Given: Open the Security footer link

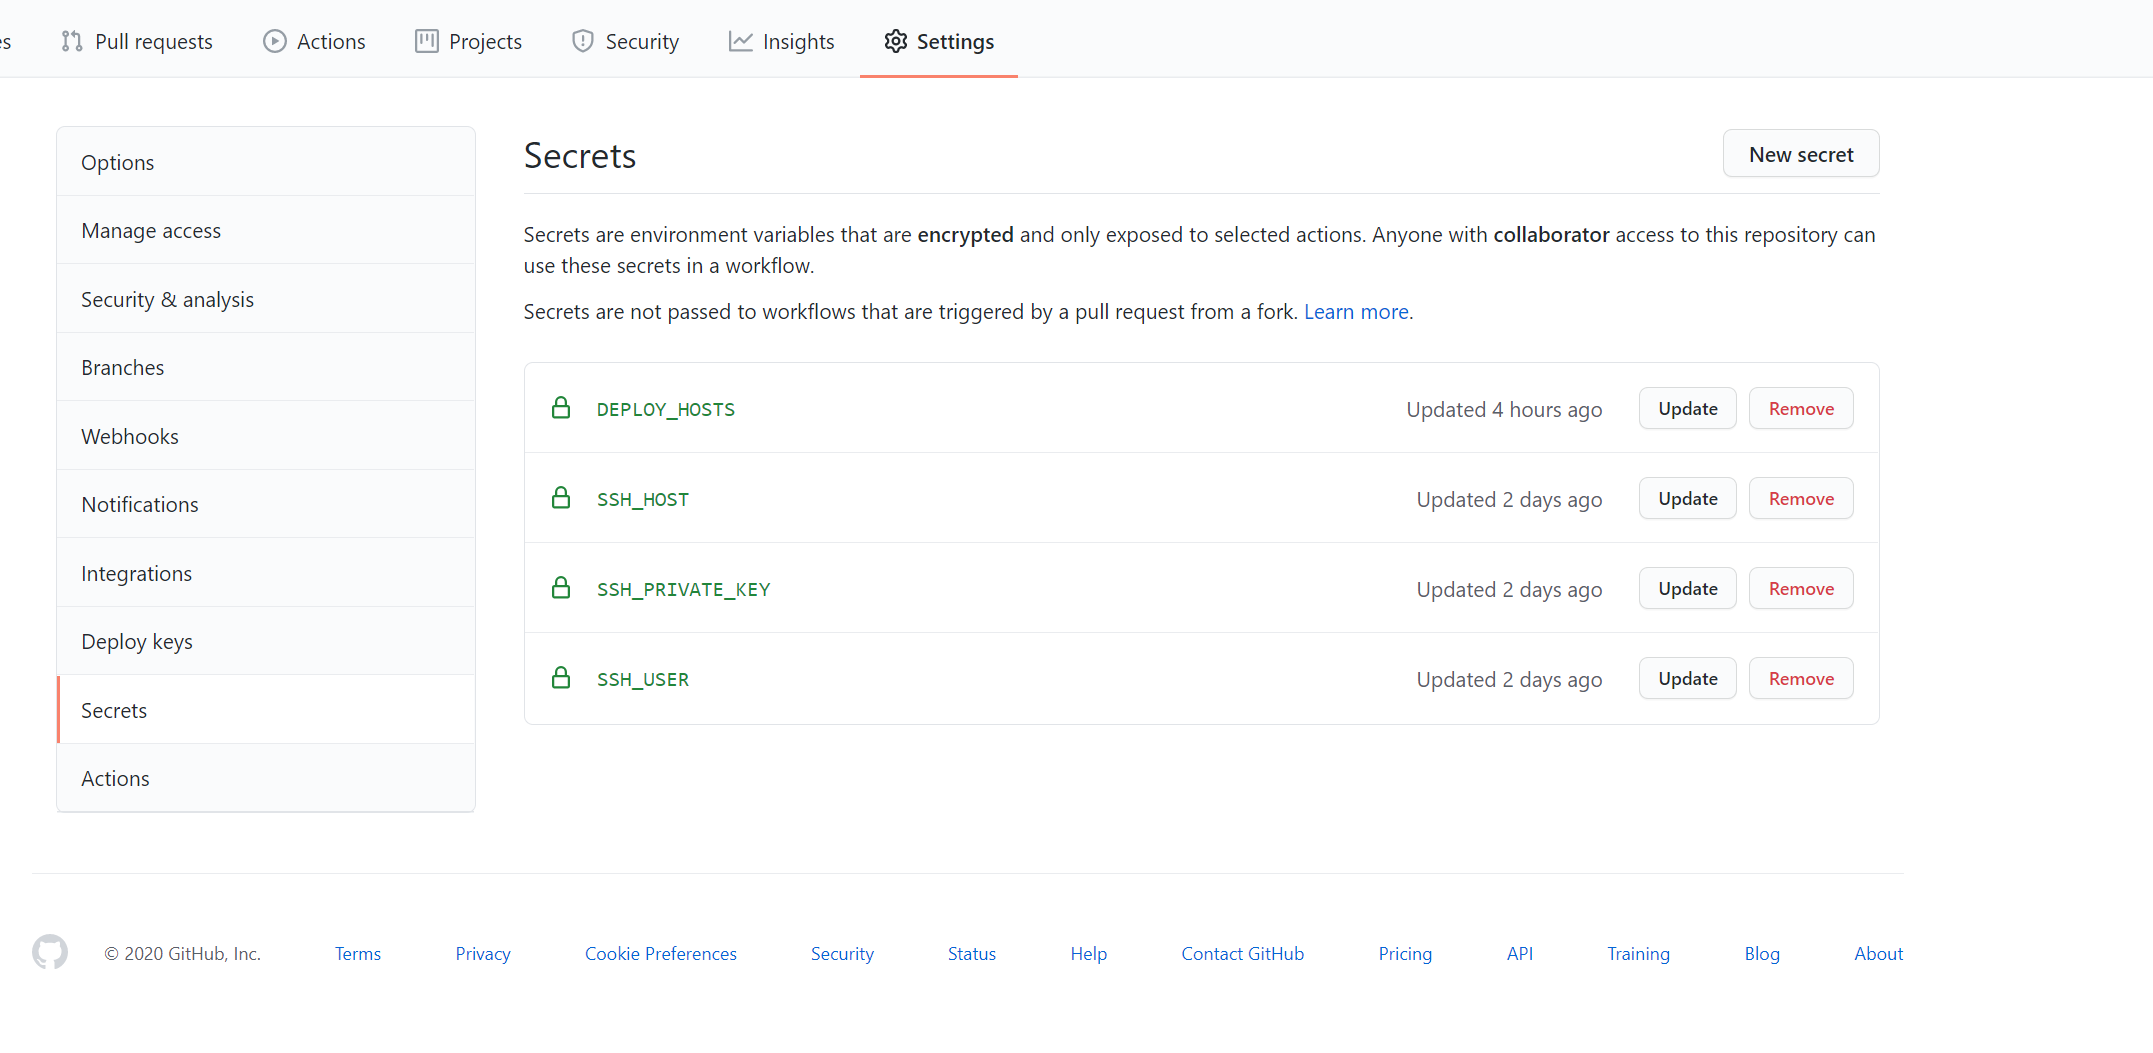Looking at the screenshot, I should click(842, 953).
